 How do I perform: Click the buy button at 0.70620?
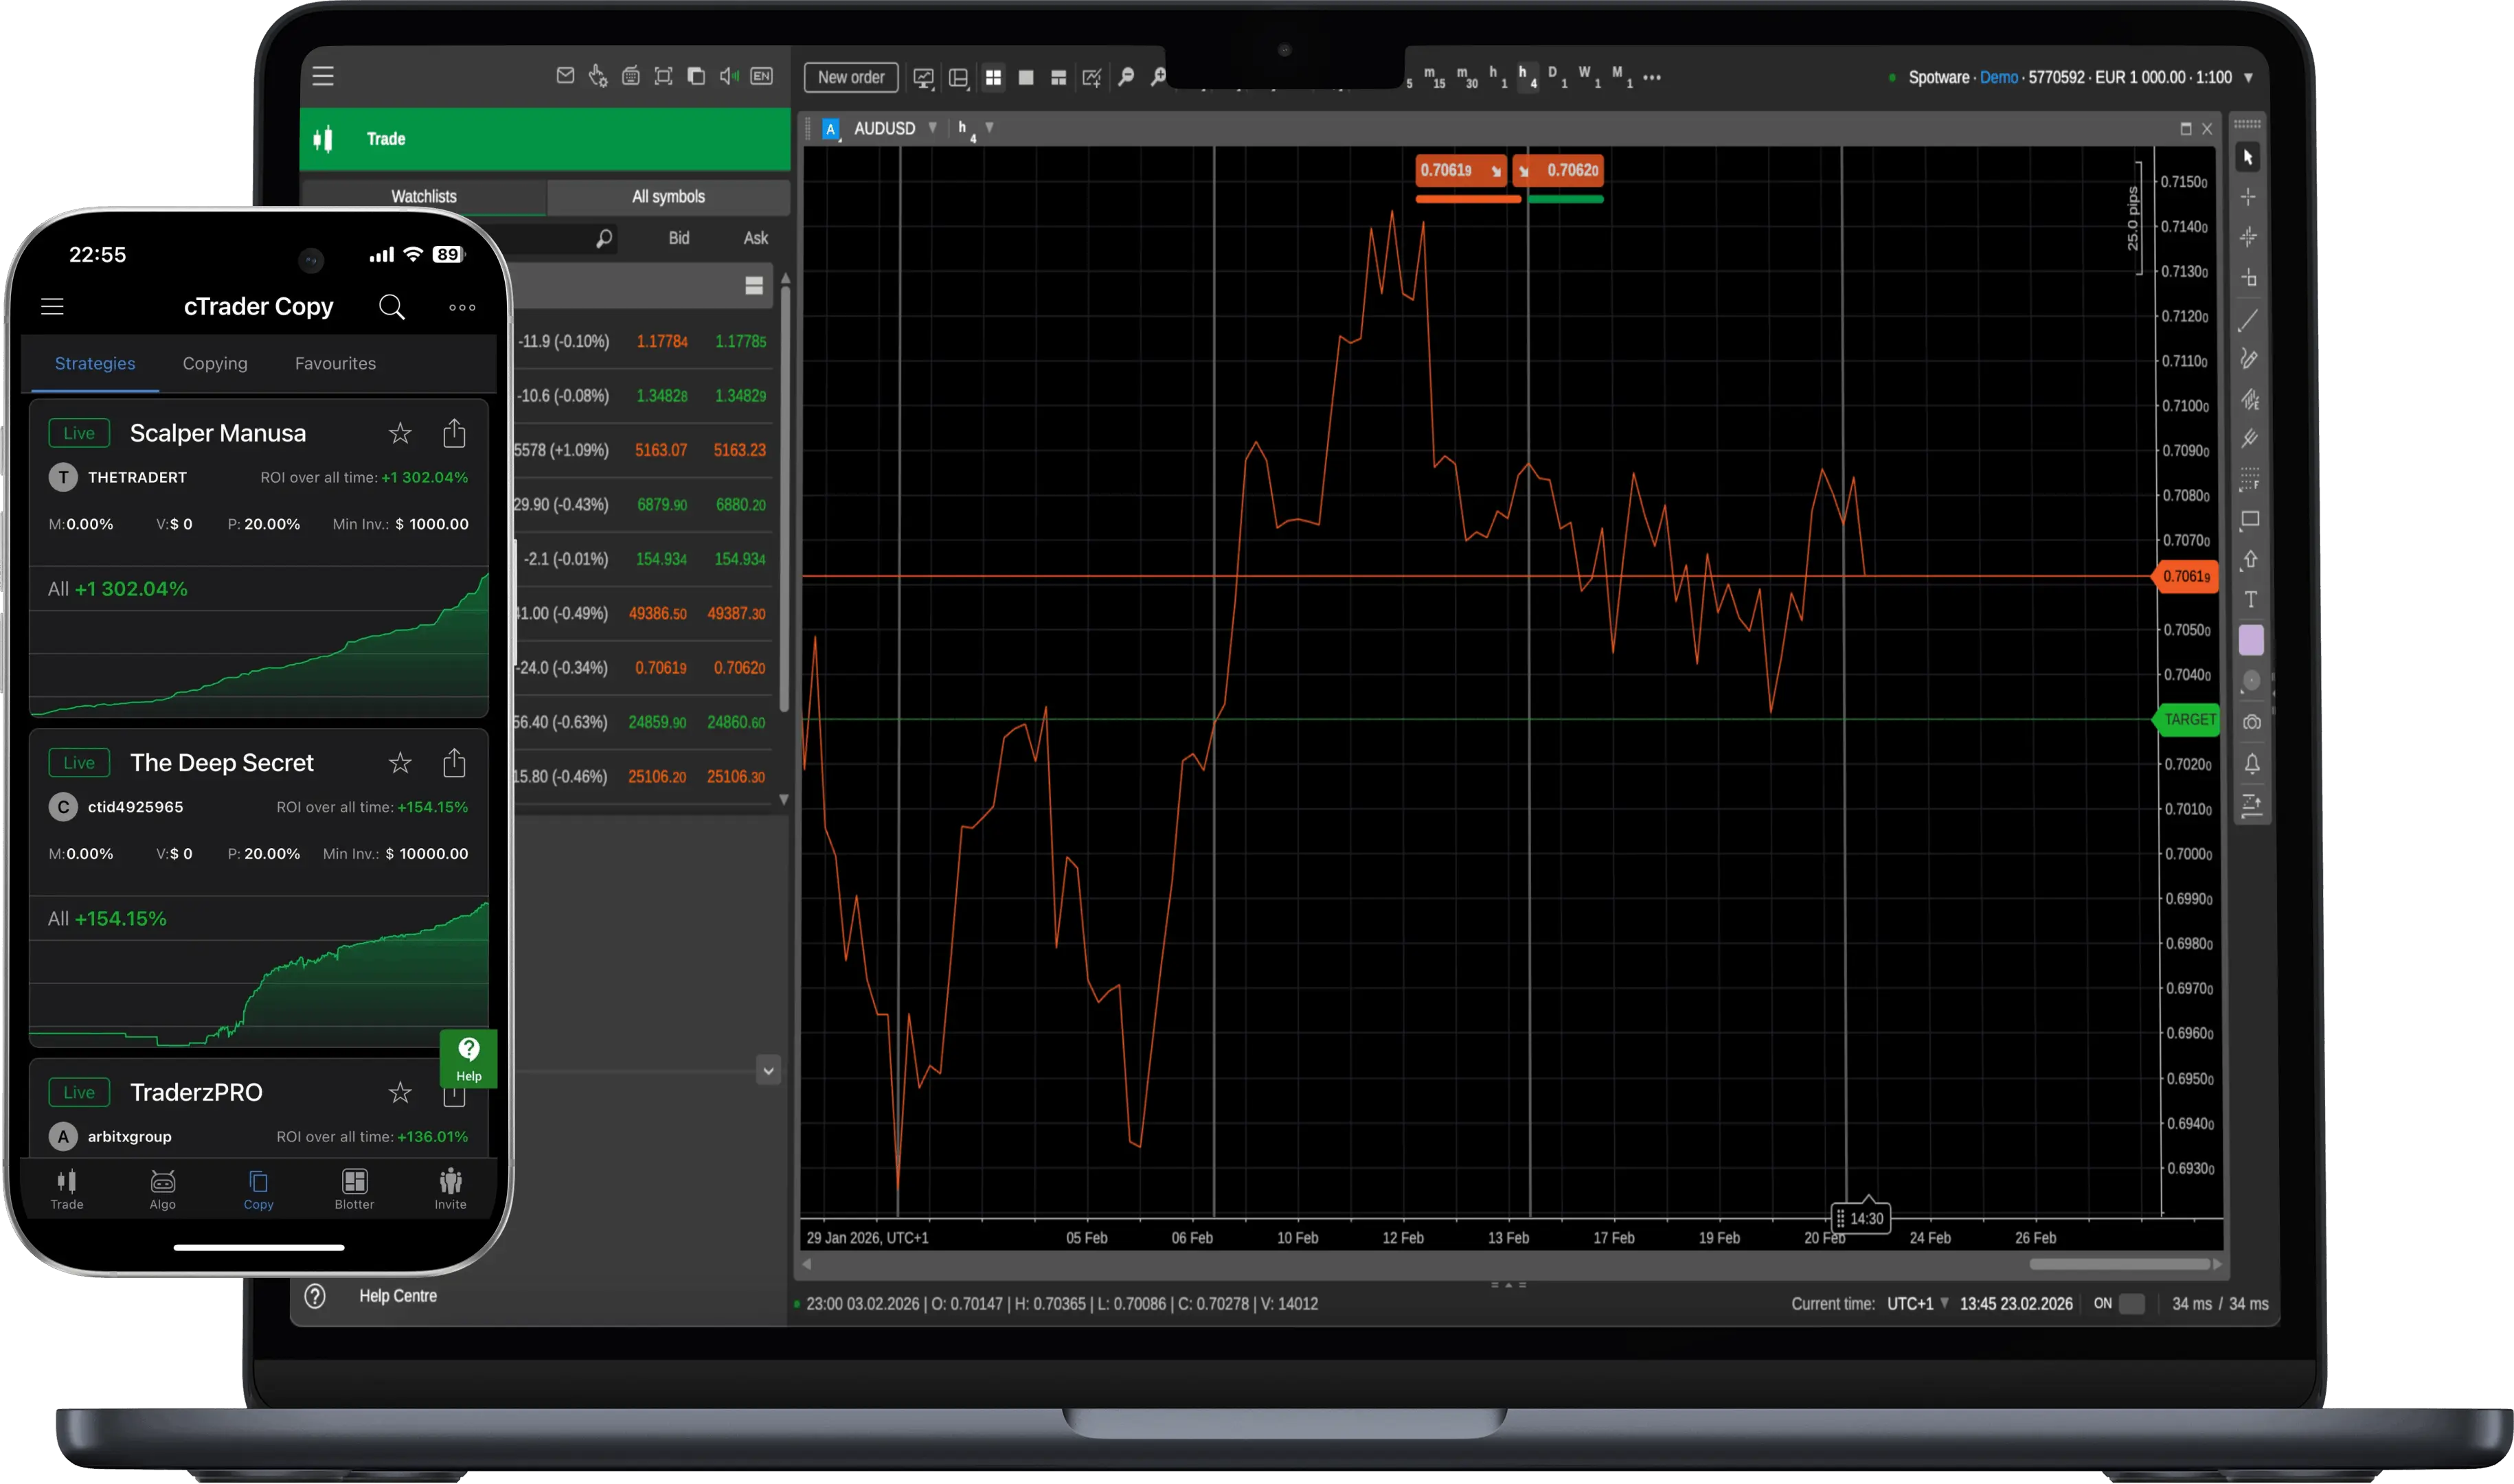click(x=1559, y=171)
